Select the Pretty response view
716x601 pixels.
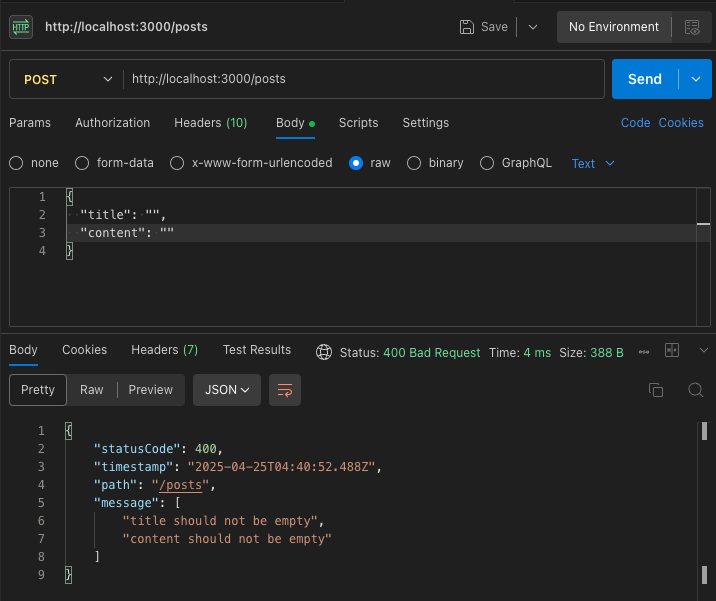(38, 390)
